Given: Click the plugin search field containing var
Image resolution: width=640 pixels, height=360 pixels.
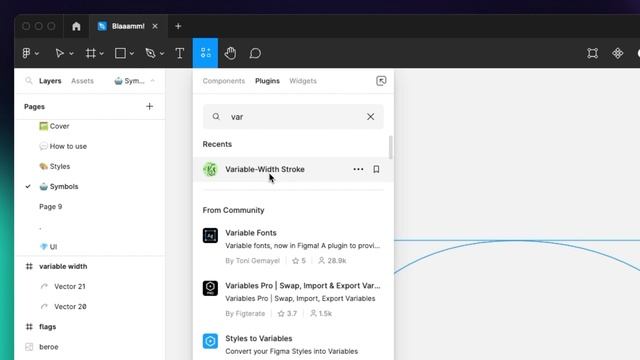Looking at the screenshot, I should 293,117.
